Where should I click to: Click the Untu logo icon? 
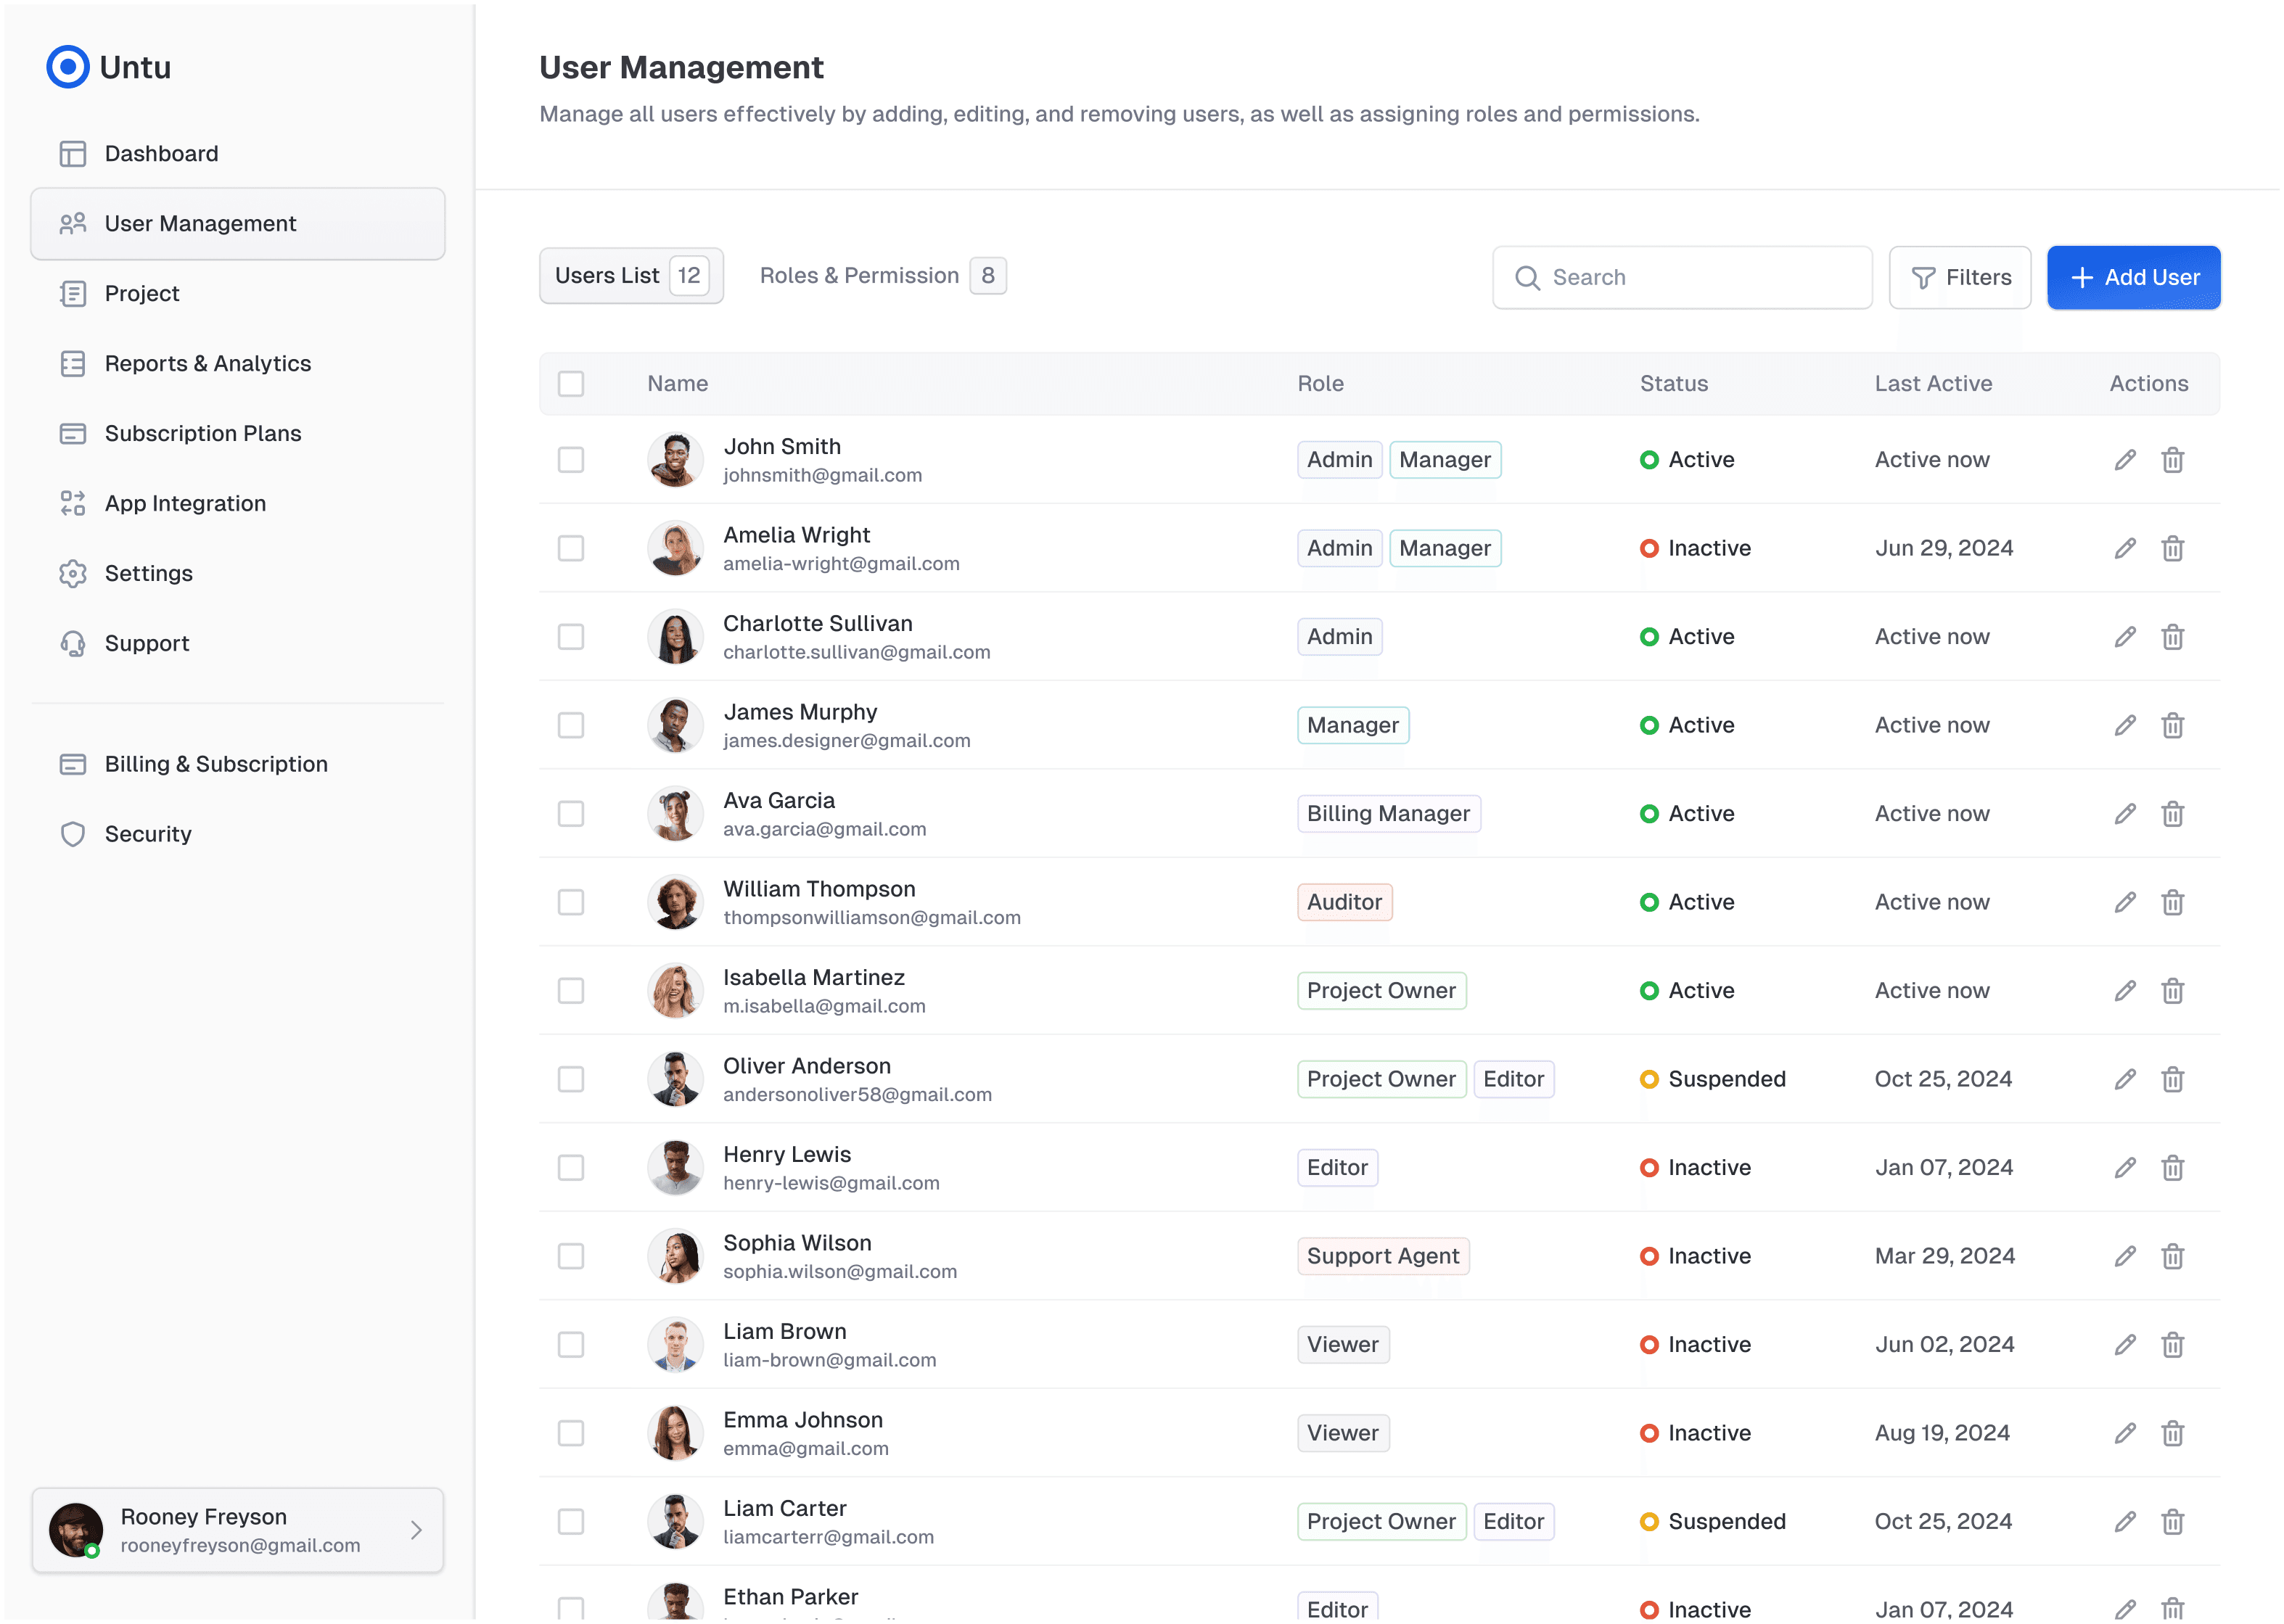(68, 67)
